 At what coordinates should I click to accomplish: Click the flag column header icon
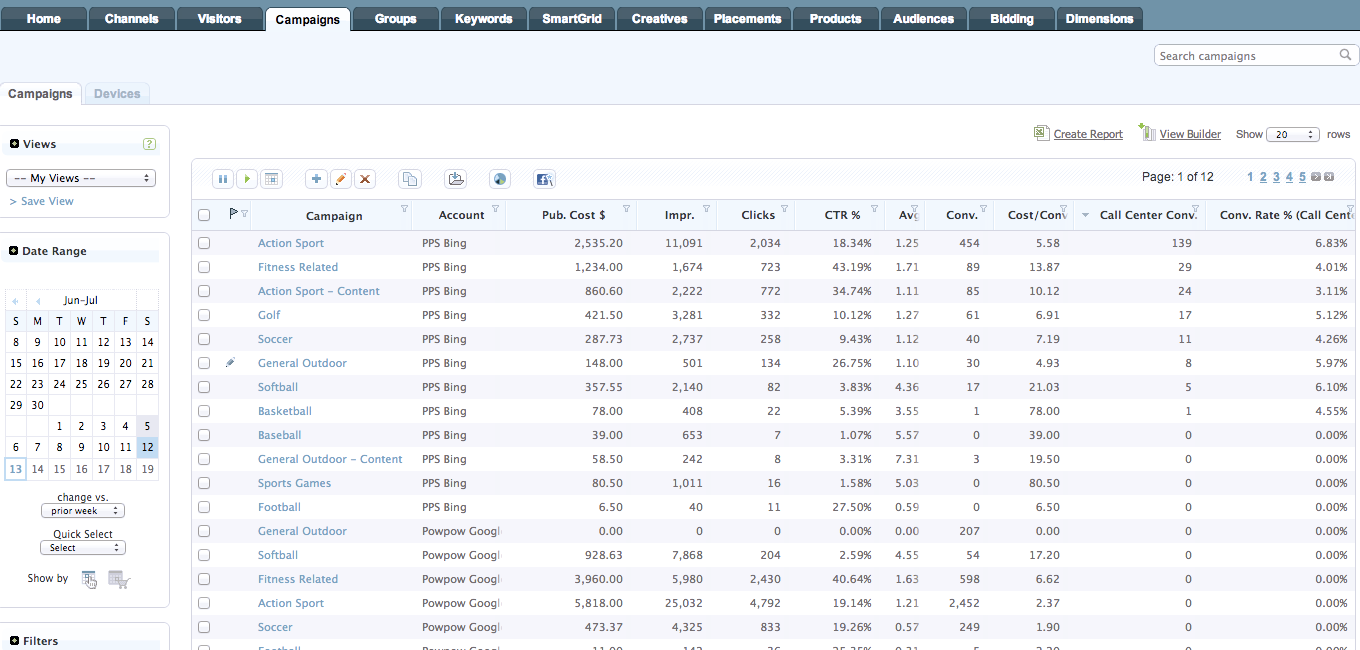click(x=234, y=213)
